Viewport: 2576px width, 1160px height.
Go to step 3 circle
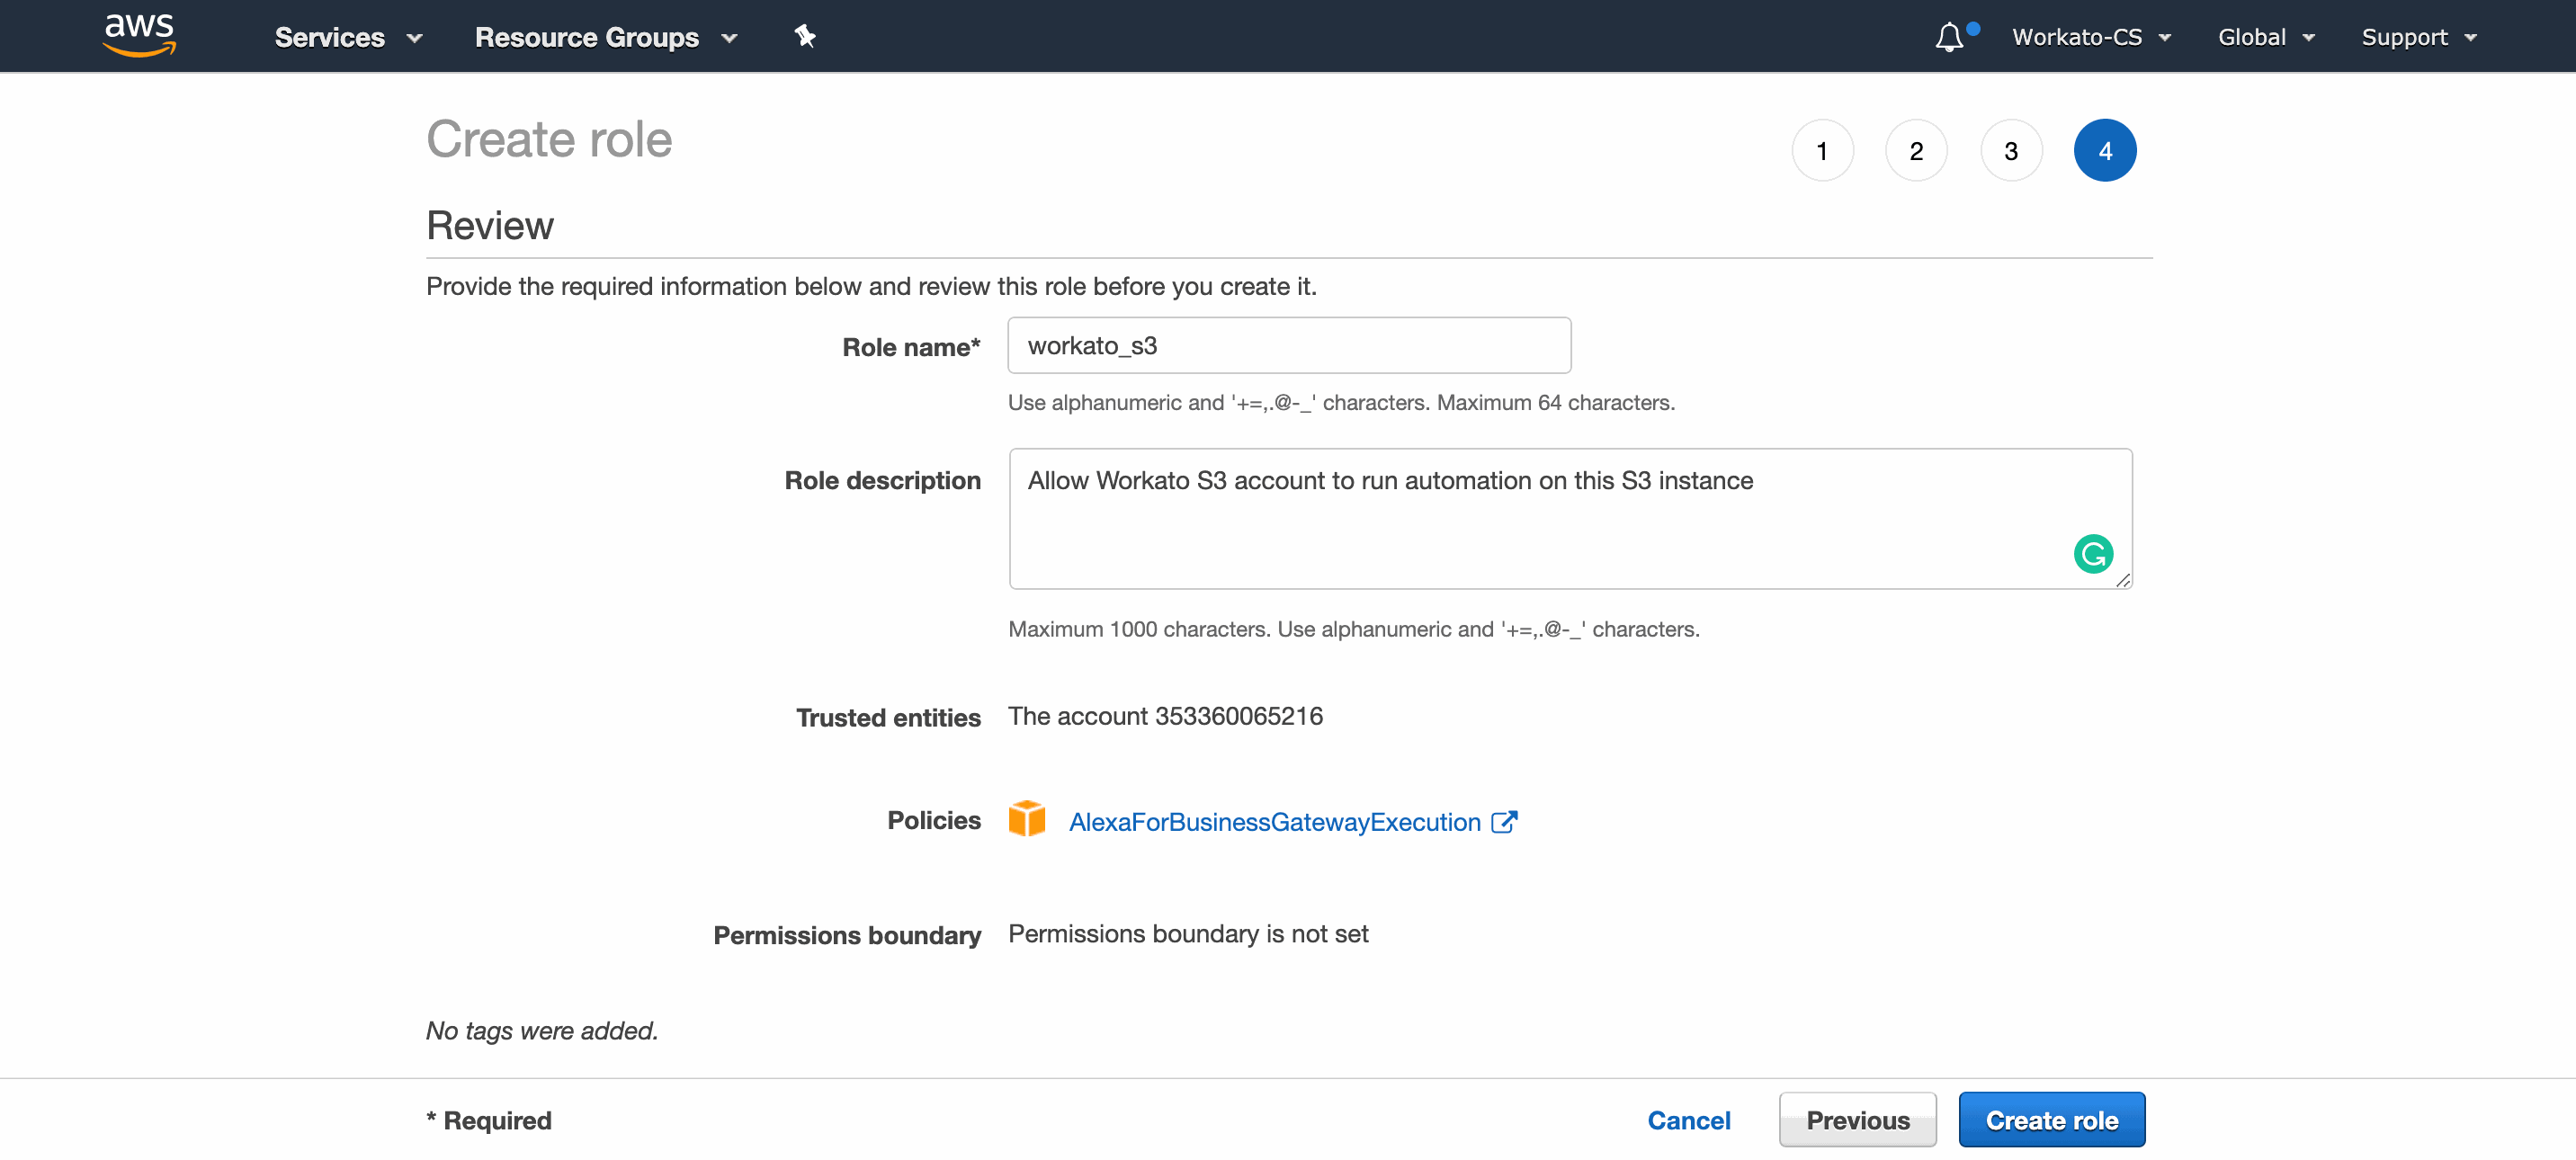[2011, 151]
